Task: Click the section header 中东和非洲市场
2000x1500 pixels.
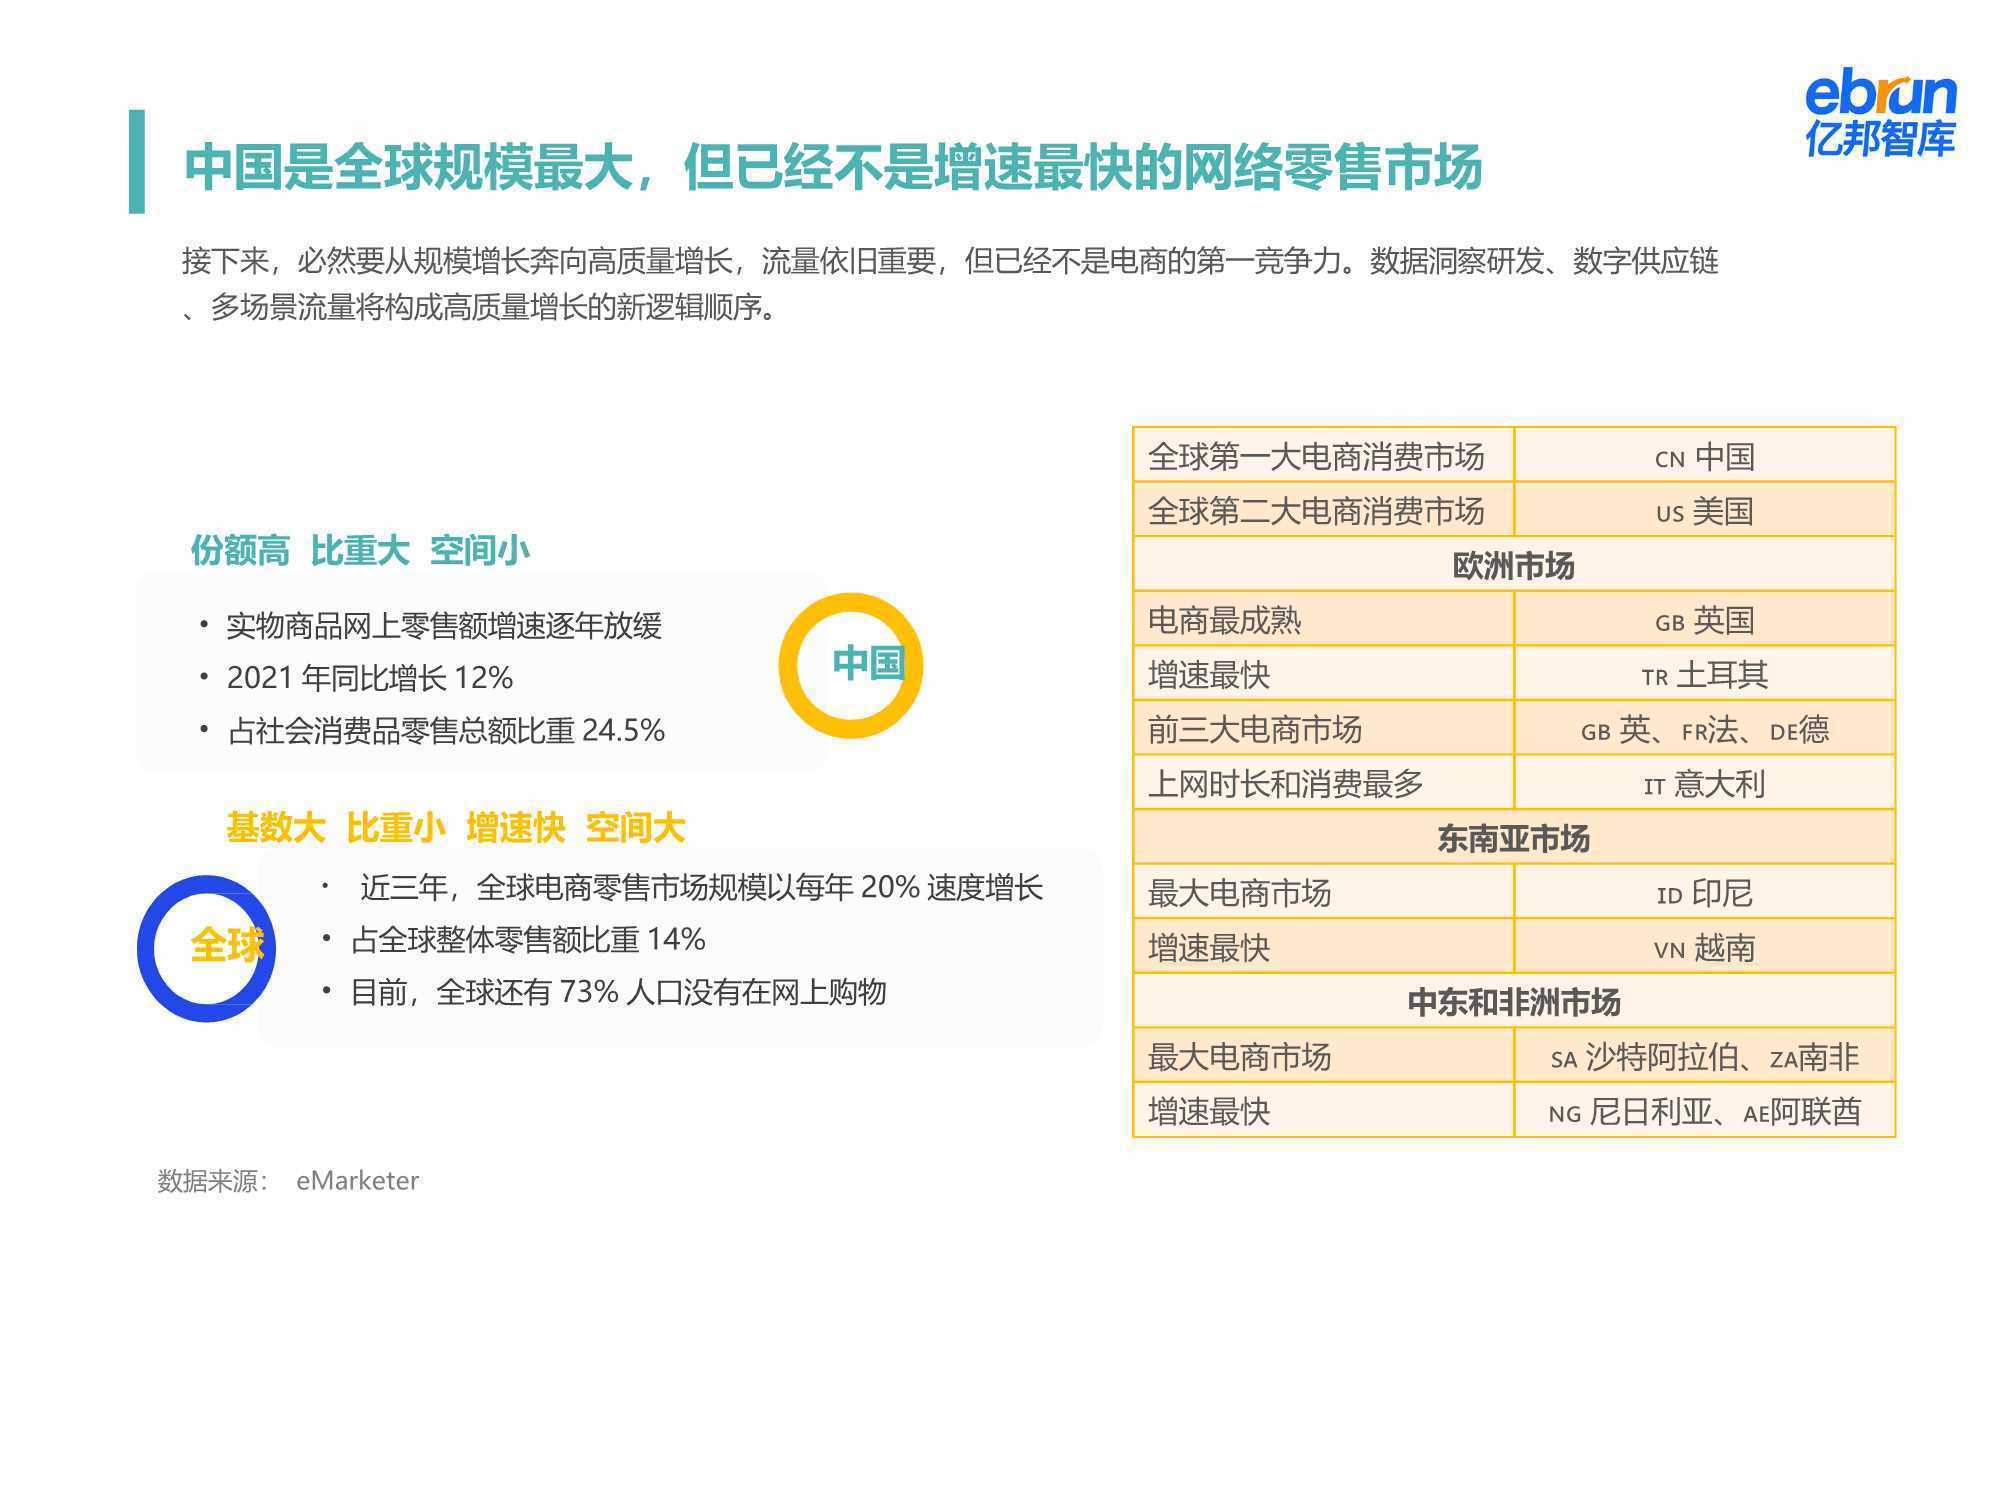Action: pos(1514,1001)
